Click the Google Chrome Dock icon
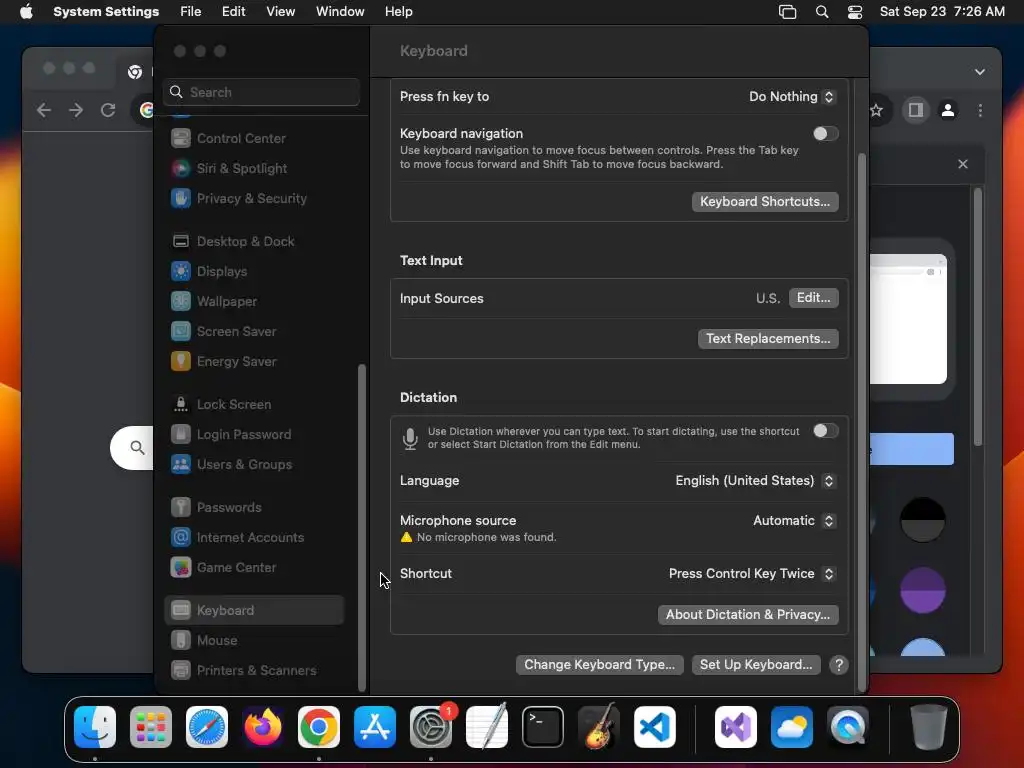Viewport: 1024px width, 768px height. click(x=319, y=727)
